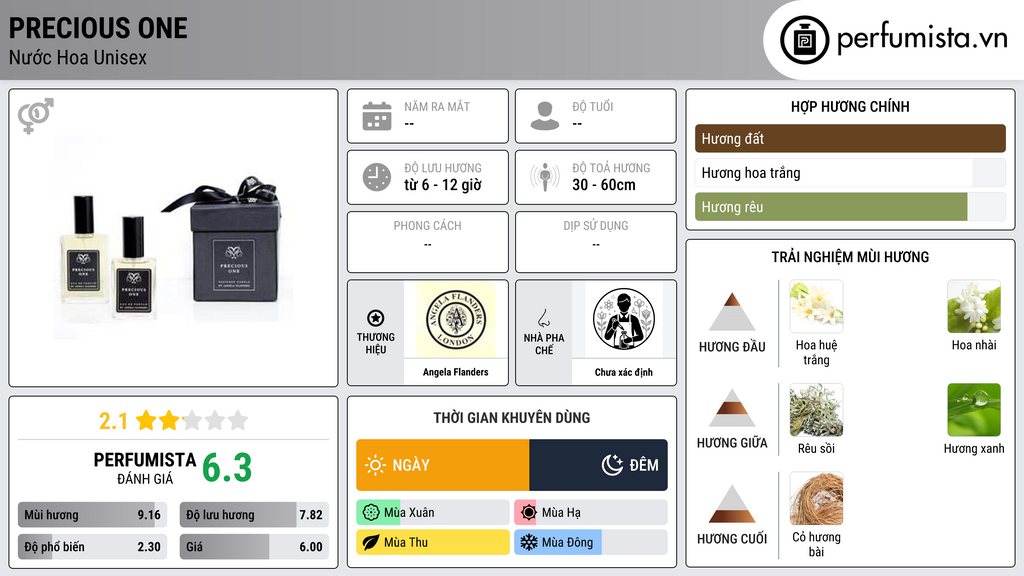Image resolution: width=1024 pixels, height=576 pixels.
Task: Click the sun icon for Mùa Hạ
Action: (x=529, y=513)
